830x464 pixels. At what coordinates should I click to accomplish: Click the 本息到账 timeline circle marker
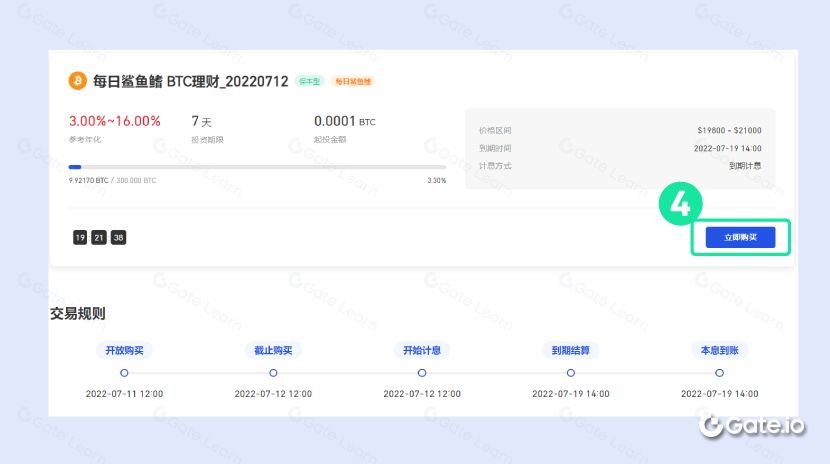pos(719,373)
